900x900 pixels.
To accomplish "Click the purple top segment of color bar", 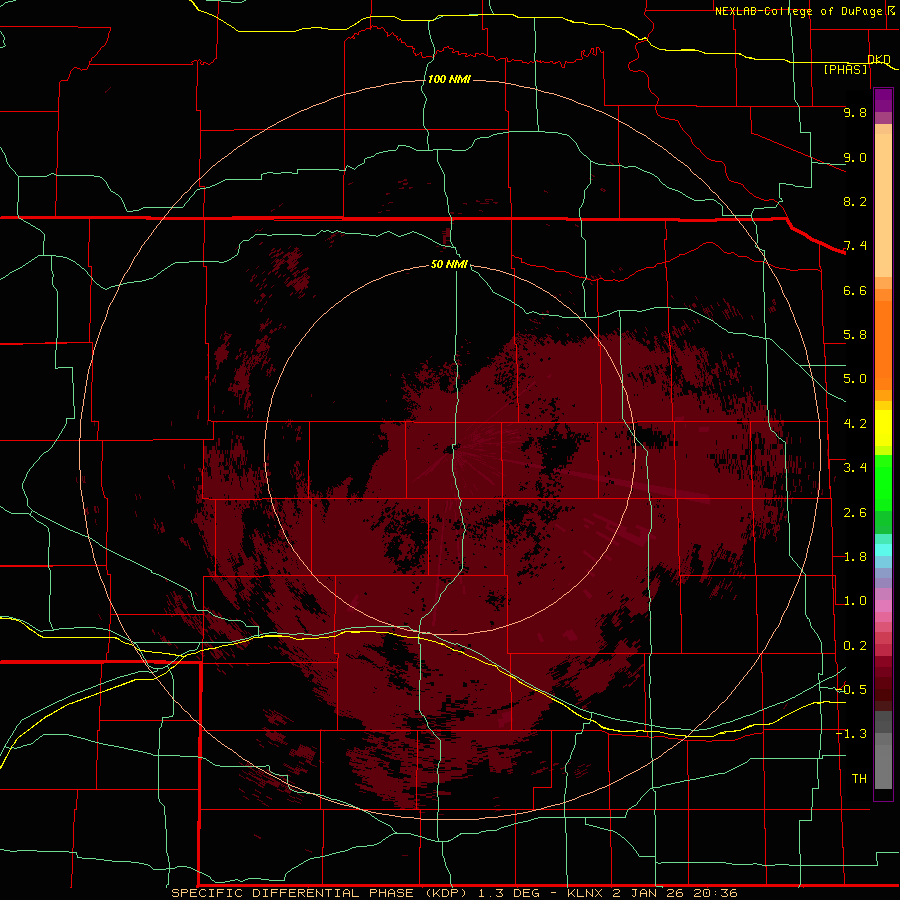I will [883, 100].
